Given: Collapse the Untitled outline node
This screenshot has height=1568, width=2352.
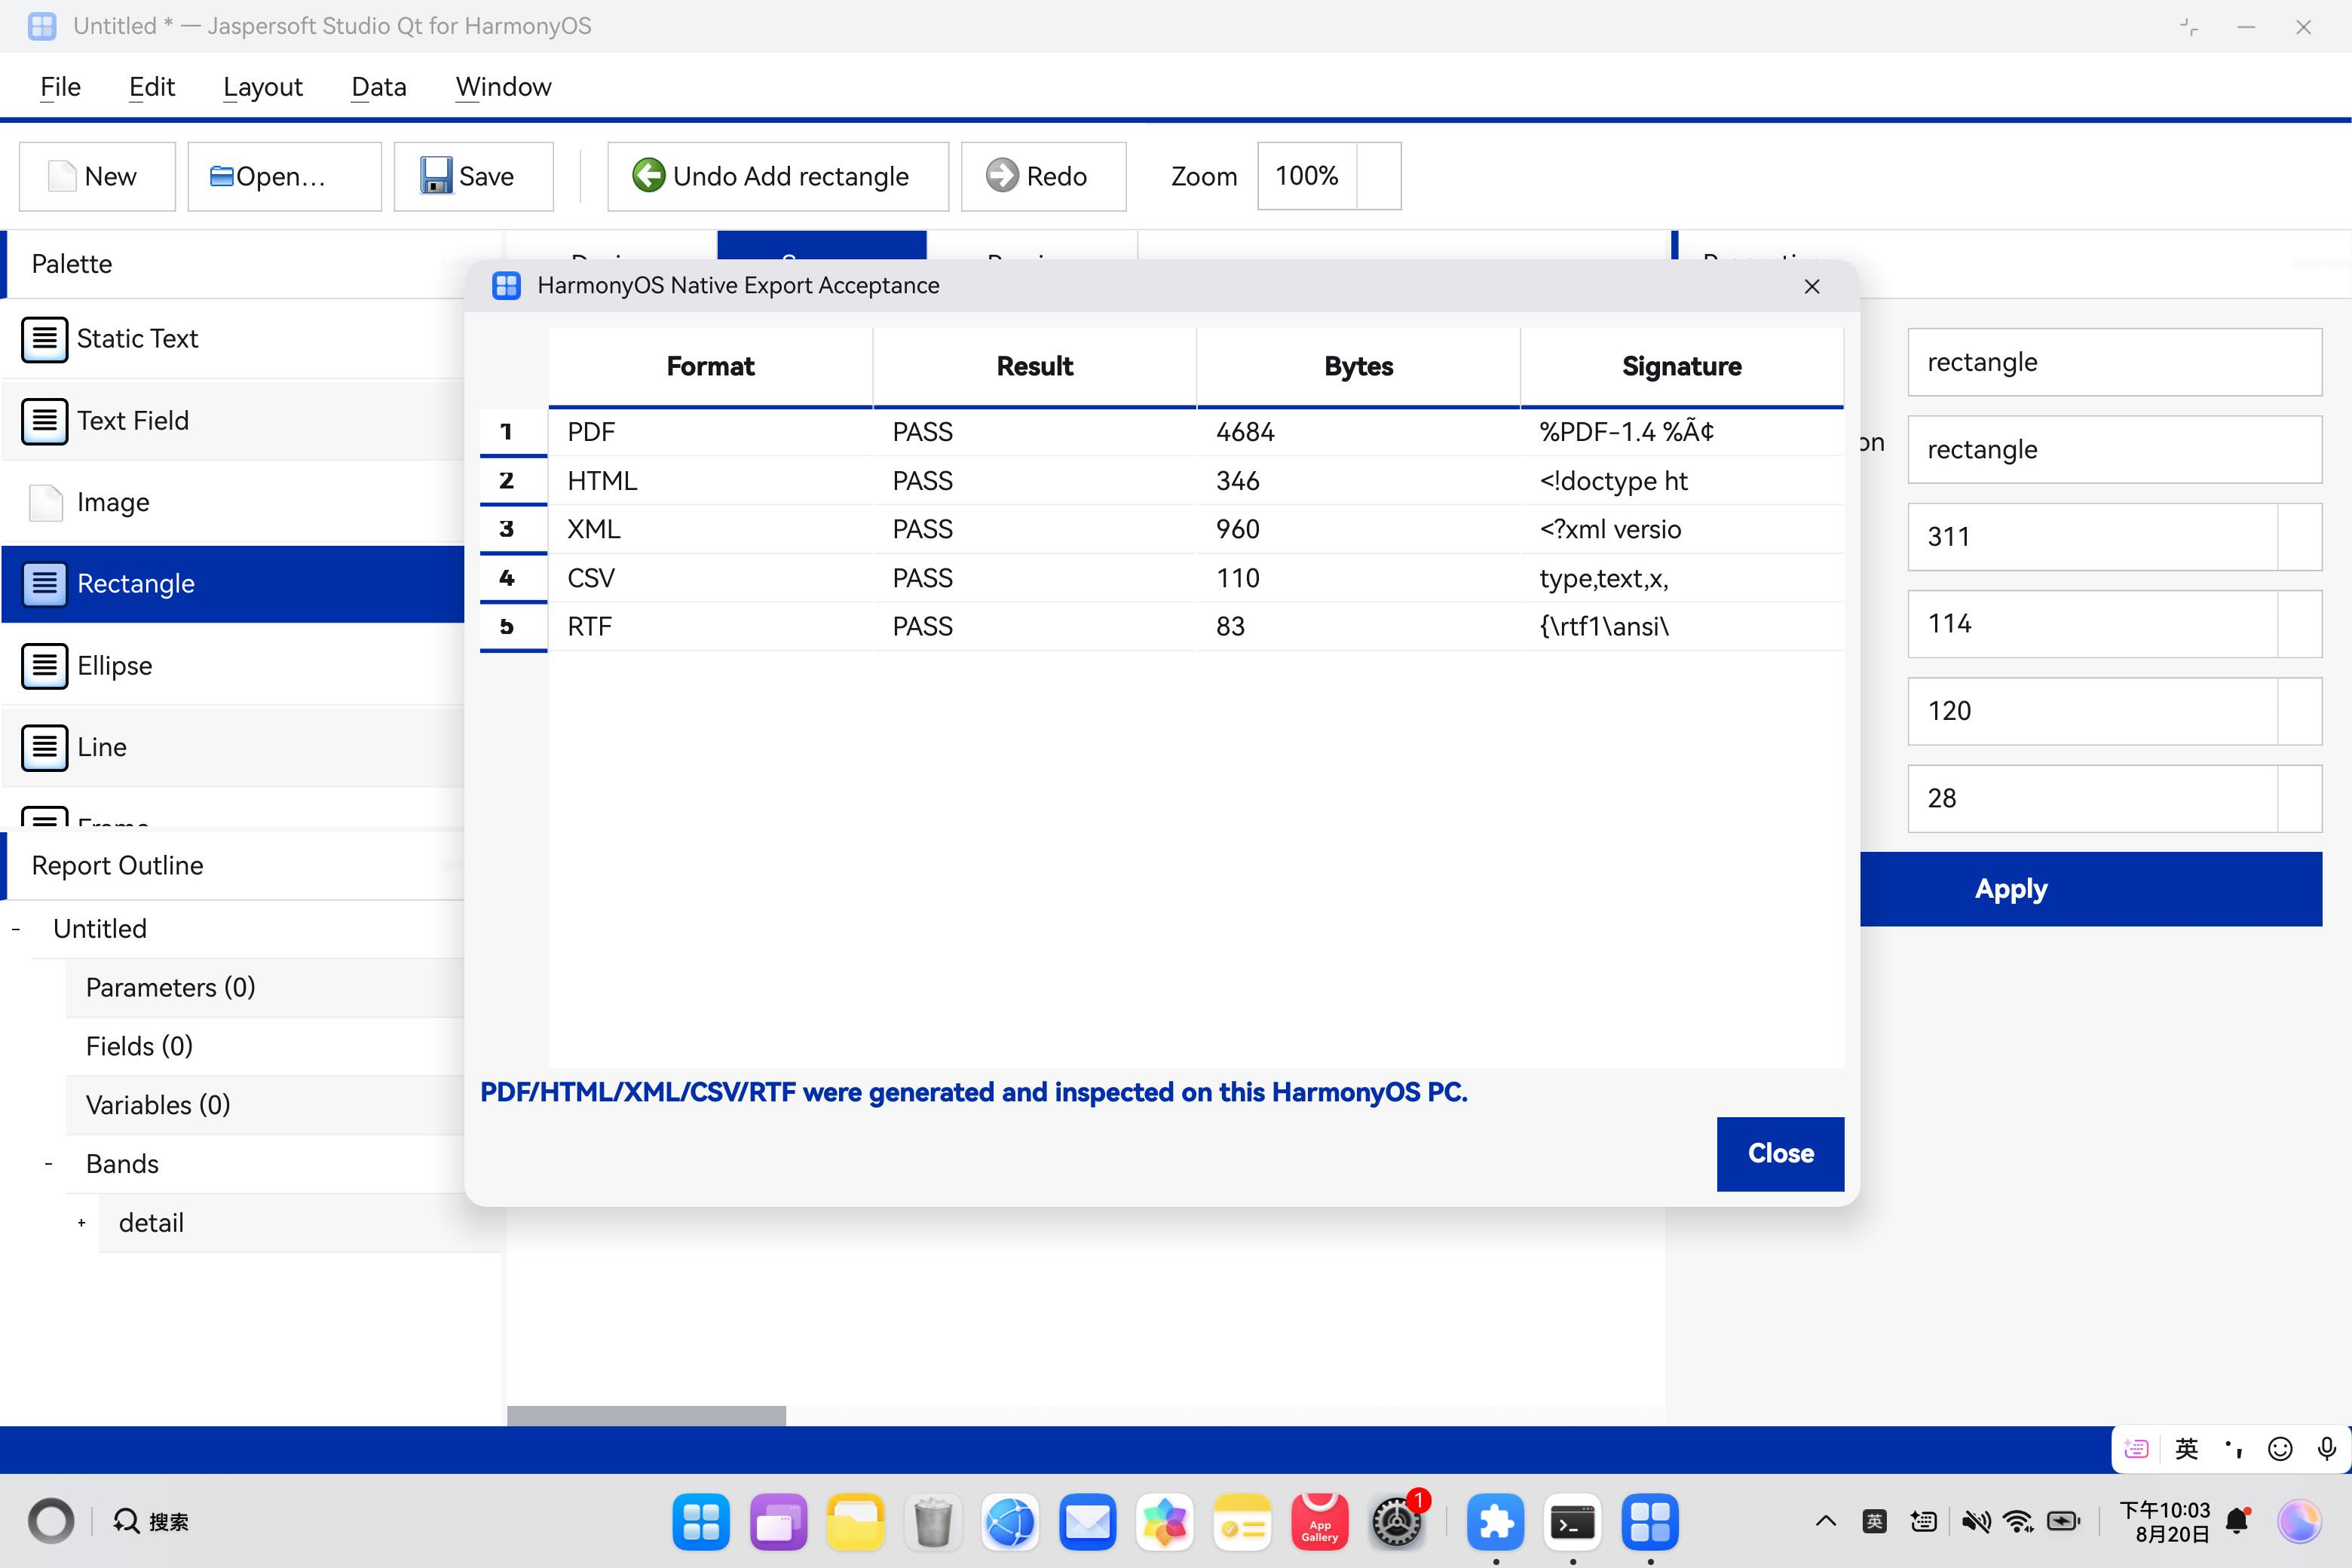Looking at the screenshot, I should coord(16,929).
